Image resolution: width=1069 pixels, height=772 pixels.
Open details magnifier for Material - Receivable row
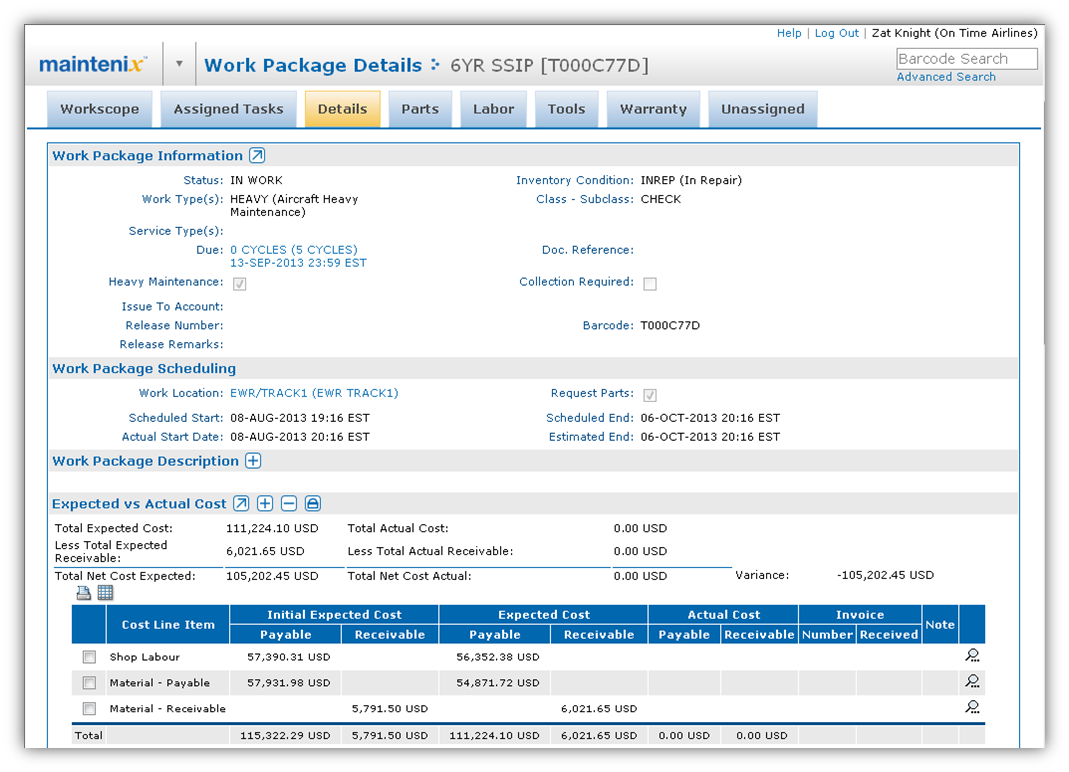click(x=972, y=707)
